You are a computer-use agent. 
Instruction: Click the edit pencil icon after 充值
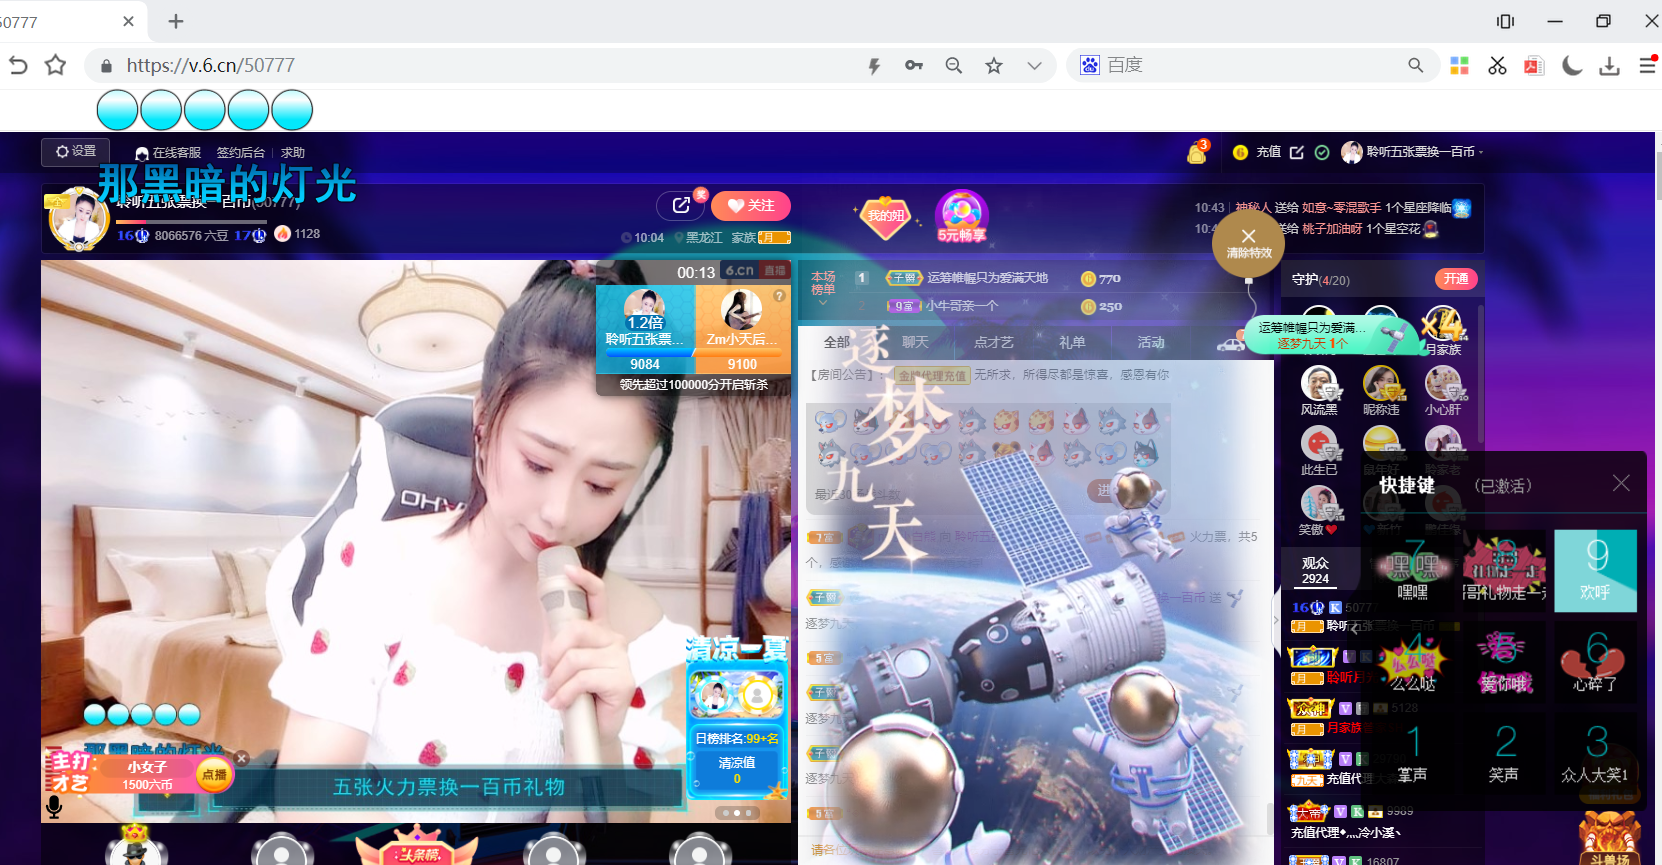click(1297, 152)
